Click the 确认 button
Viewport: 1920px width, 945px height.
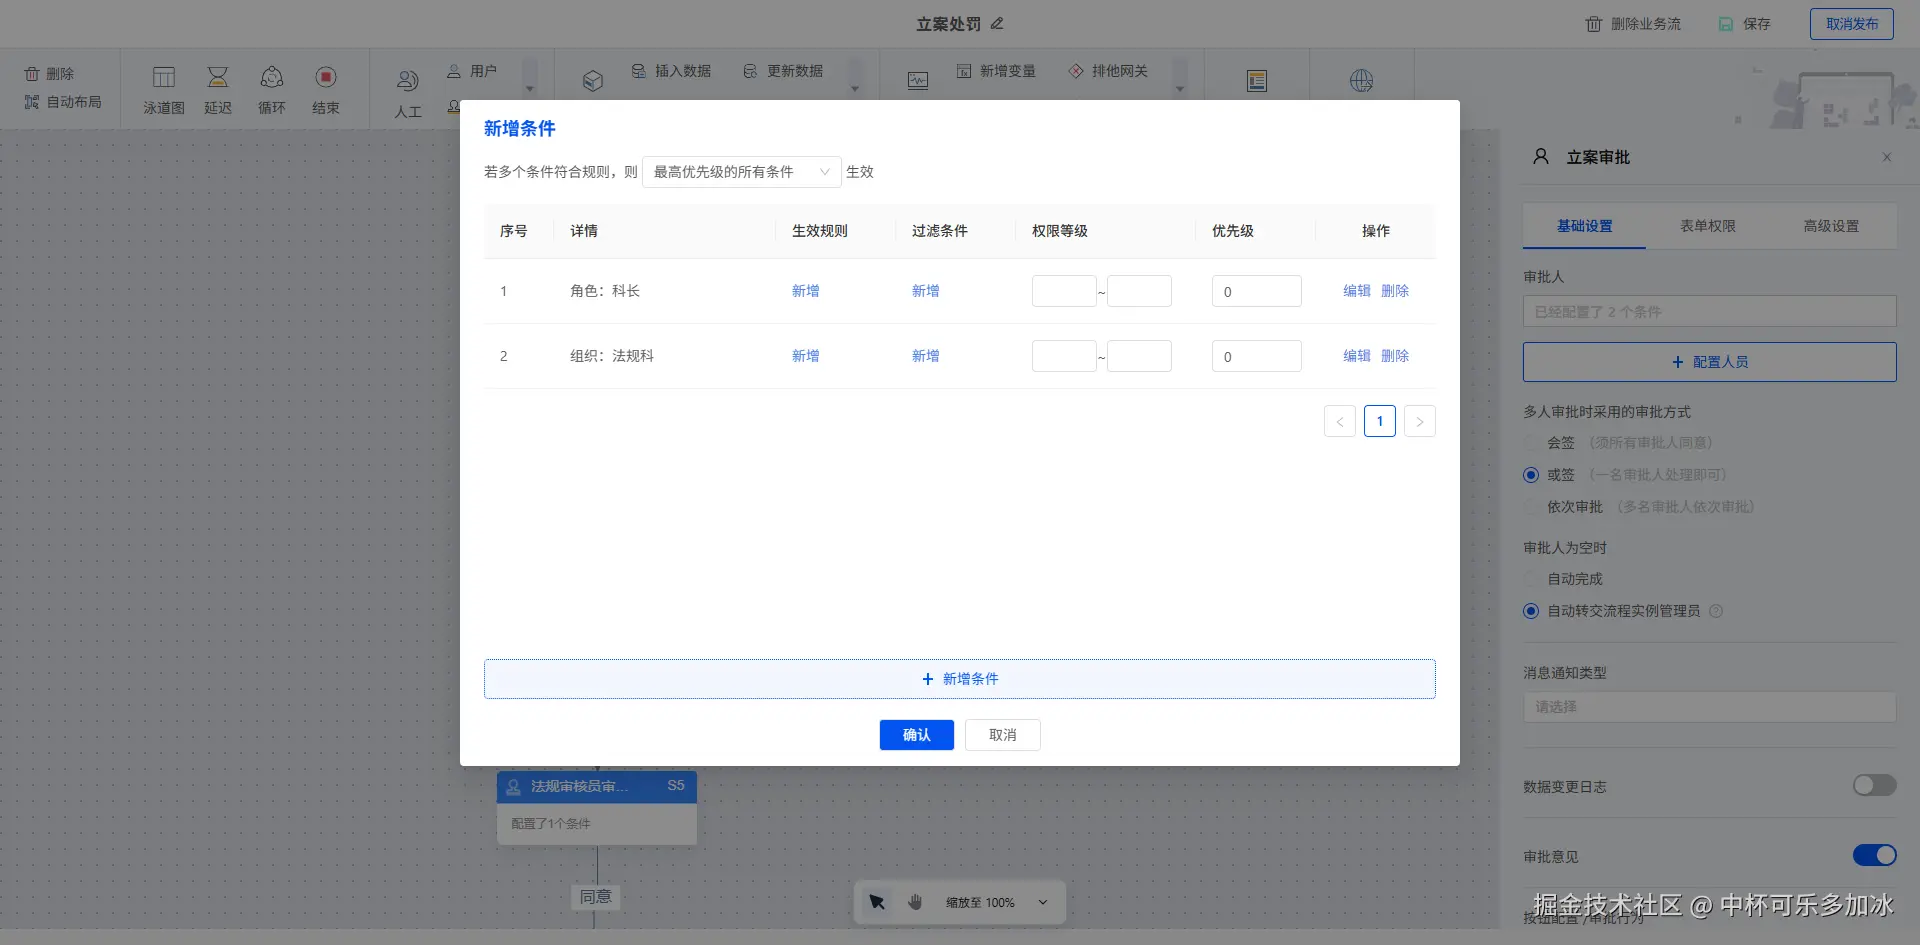[916, 735]
